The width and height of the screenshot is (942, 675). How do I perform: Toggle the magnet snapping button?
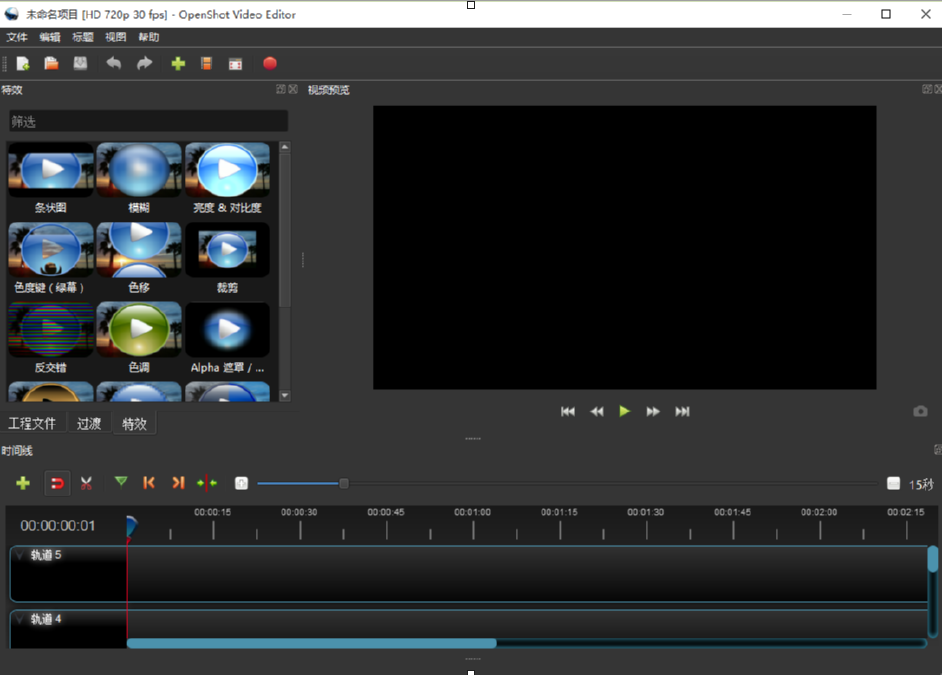click(57, 483)
